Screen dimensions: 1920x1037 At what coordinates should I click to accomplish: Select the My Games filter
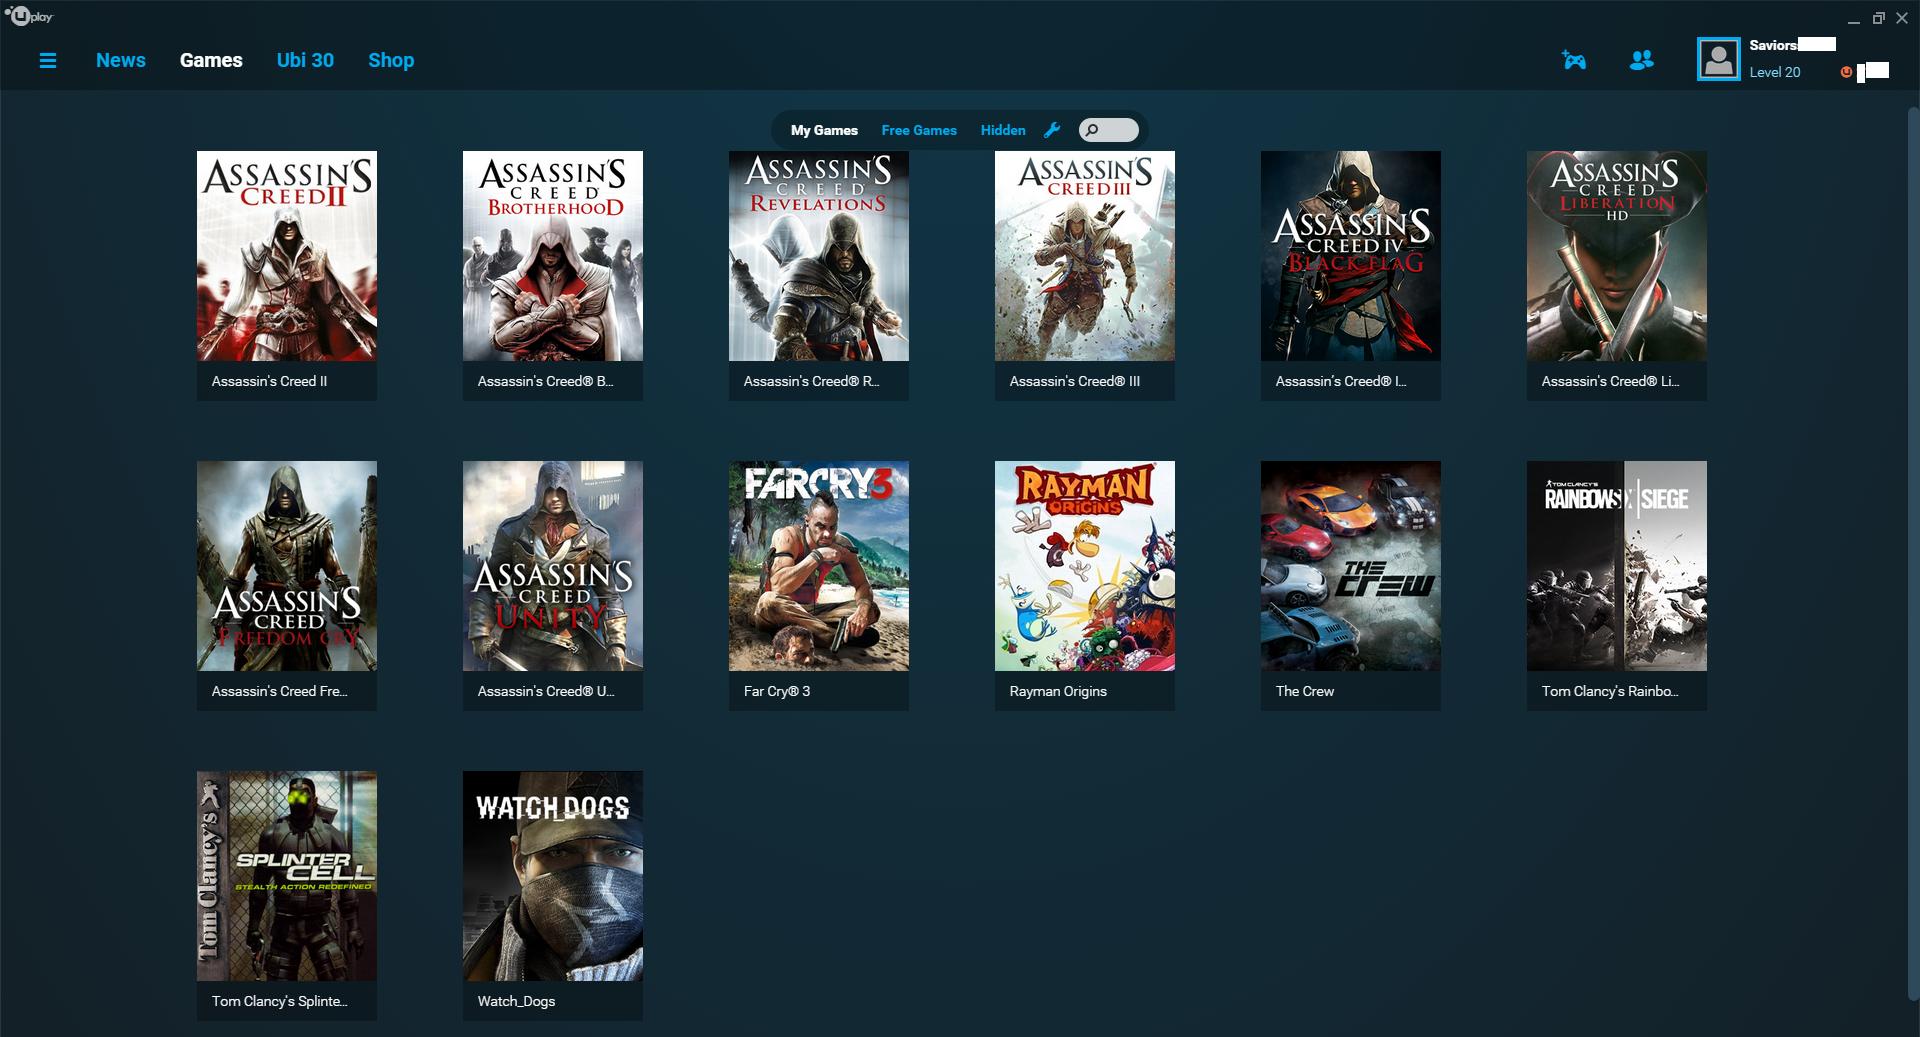[x=824, y=130]
